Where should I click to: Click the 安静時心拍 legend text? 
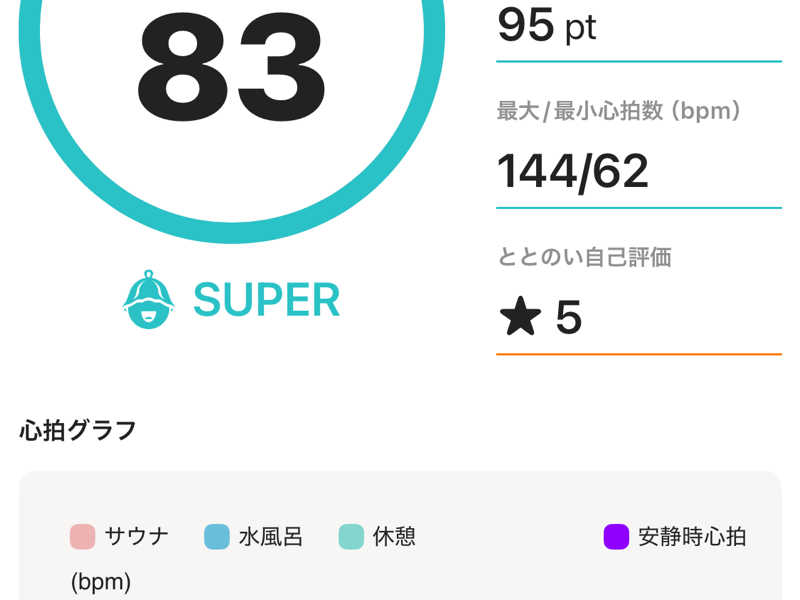click(x=692, y=537)
